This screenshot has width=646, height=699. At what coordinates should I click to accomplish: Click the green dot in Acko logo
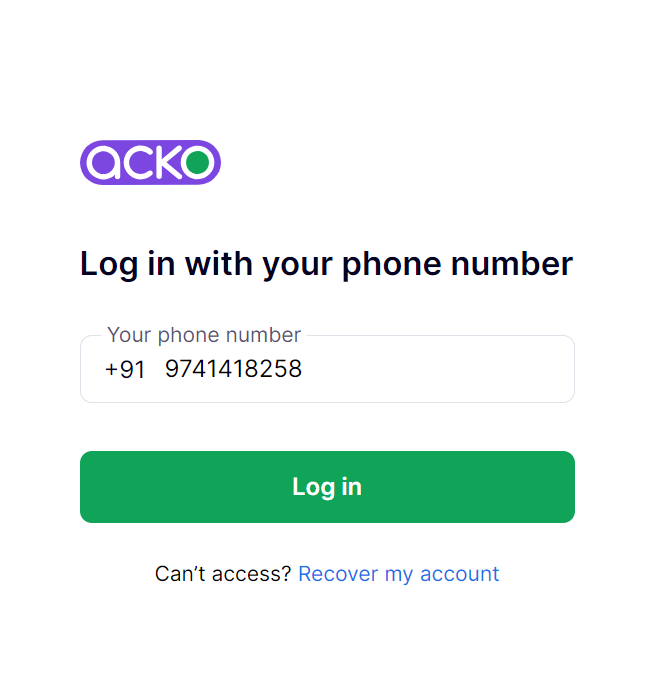(x=198, y=162)
